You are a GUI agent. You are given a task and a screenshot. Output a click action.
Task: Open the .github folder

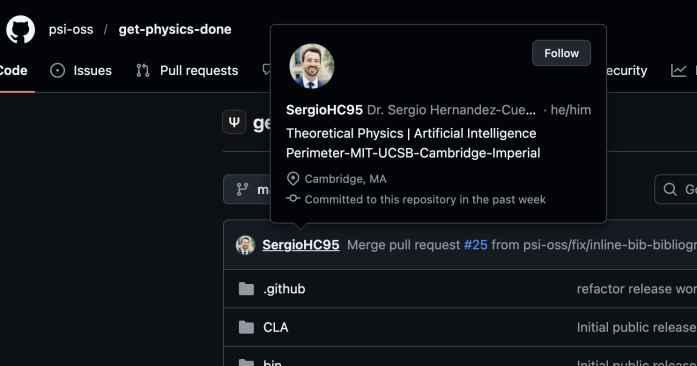tap(284, 289)
